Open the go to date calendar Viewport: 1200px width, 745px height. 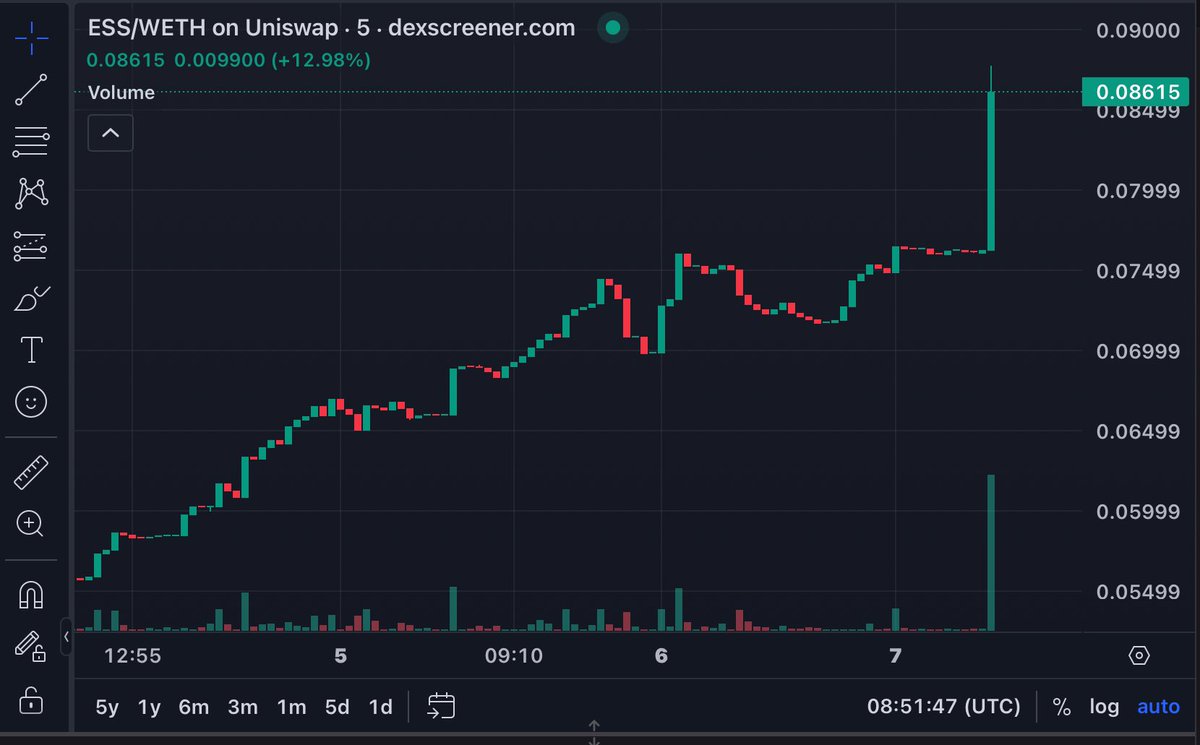[x=441, y=706]
